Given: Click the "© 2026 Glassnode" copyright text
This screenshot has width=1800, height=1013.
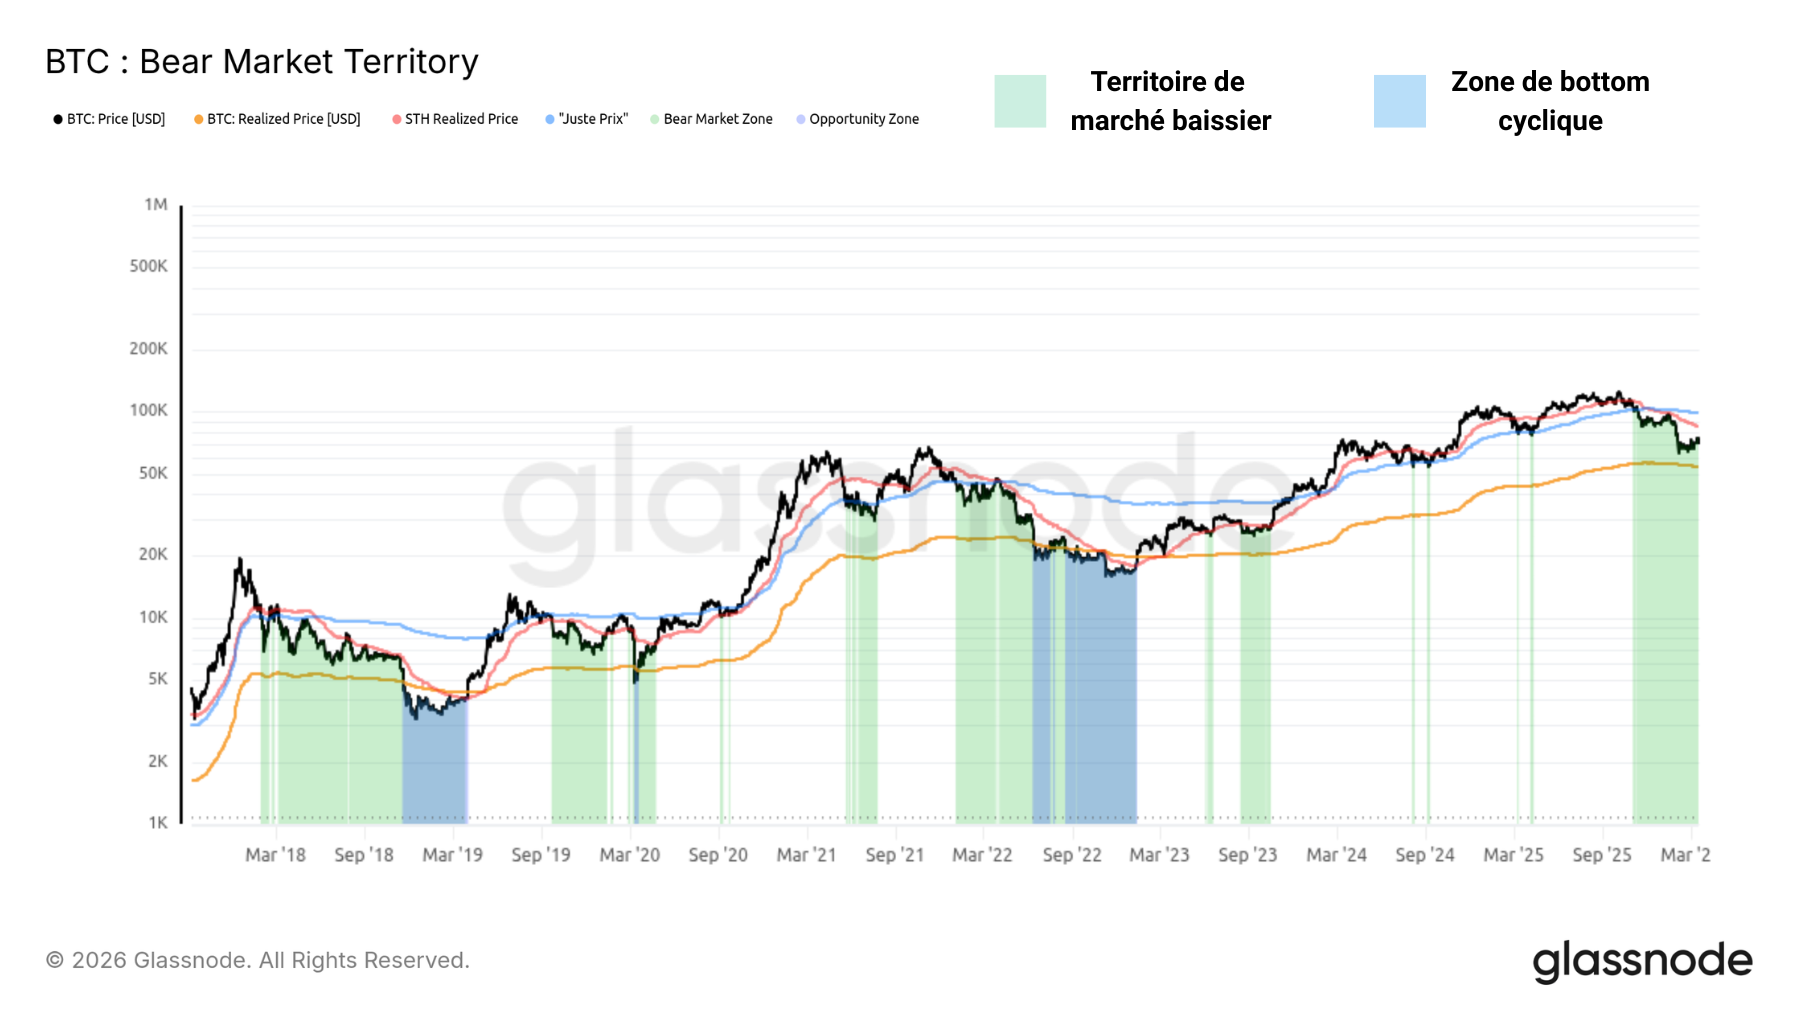Looking at the screenshot, I should click(257, 960).
